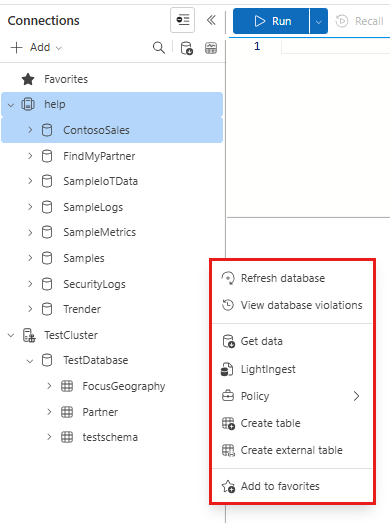Toggle the connections panel view icon
390x523 pixels.
pos(182,20)
